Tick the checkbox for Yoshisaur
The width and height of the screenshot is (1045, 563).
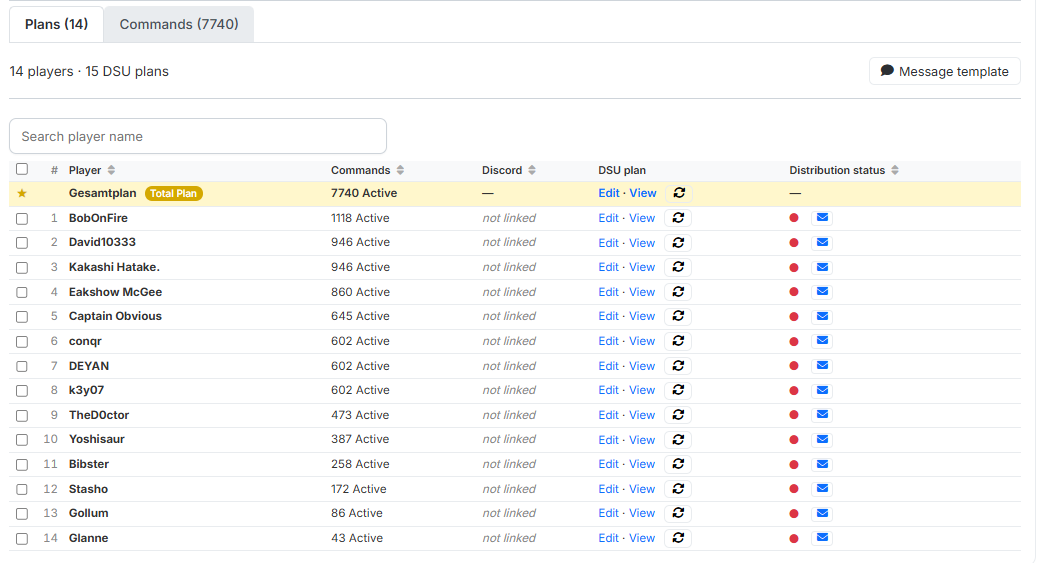pos(22,440)
